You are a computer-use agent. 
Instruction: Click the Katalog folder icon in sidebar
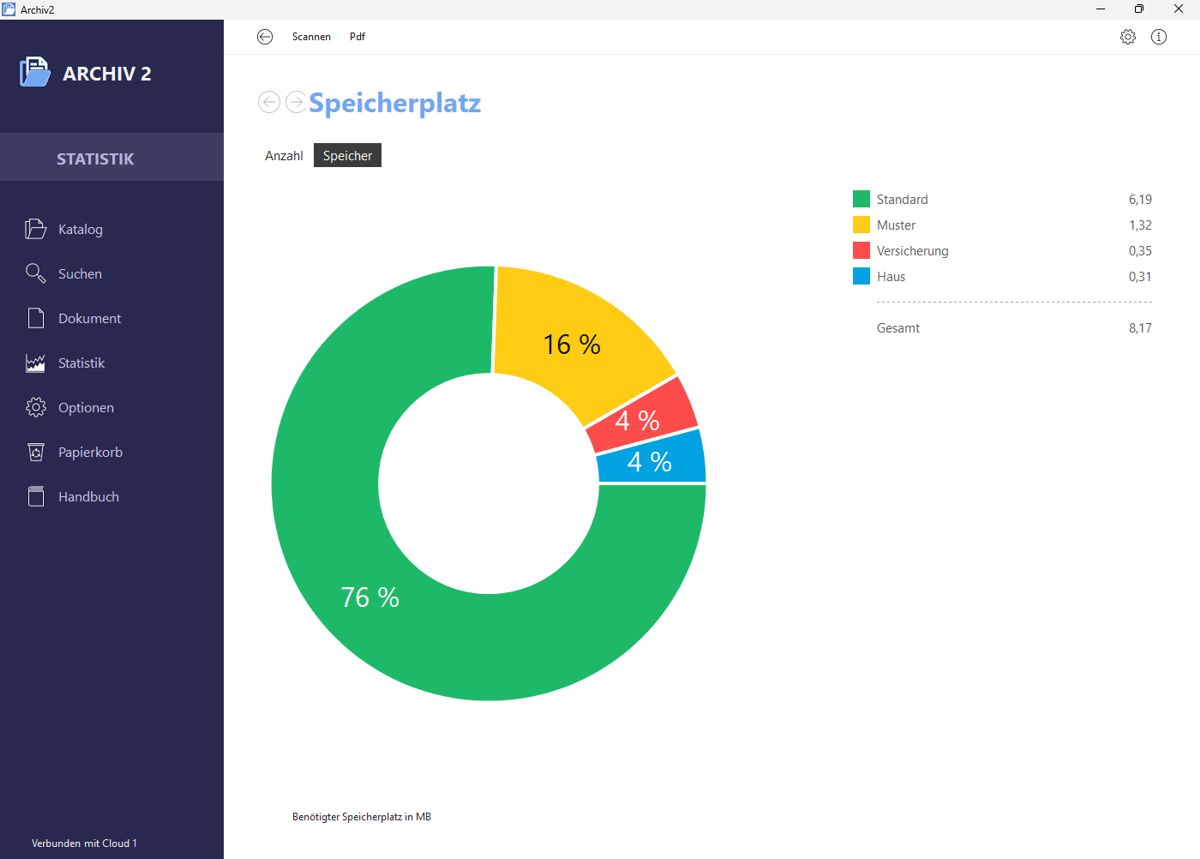click(36, 229)
